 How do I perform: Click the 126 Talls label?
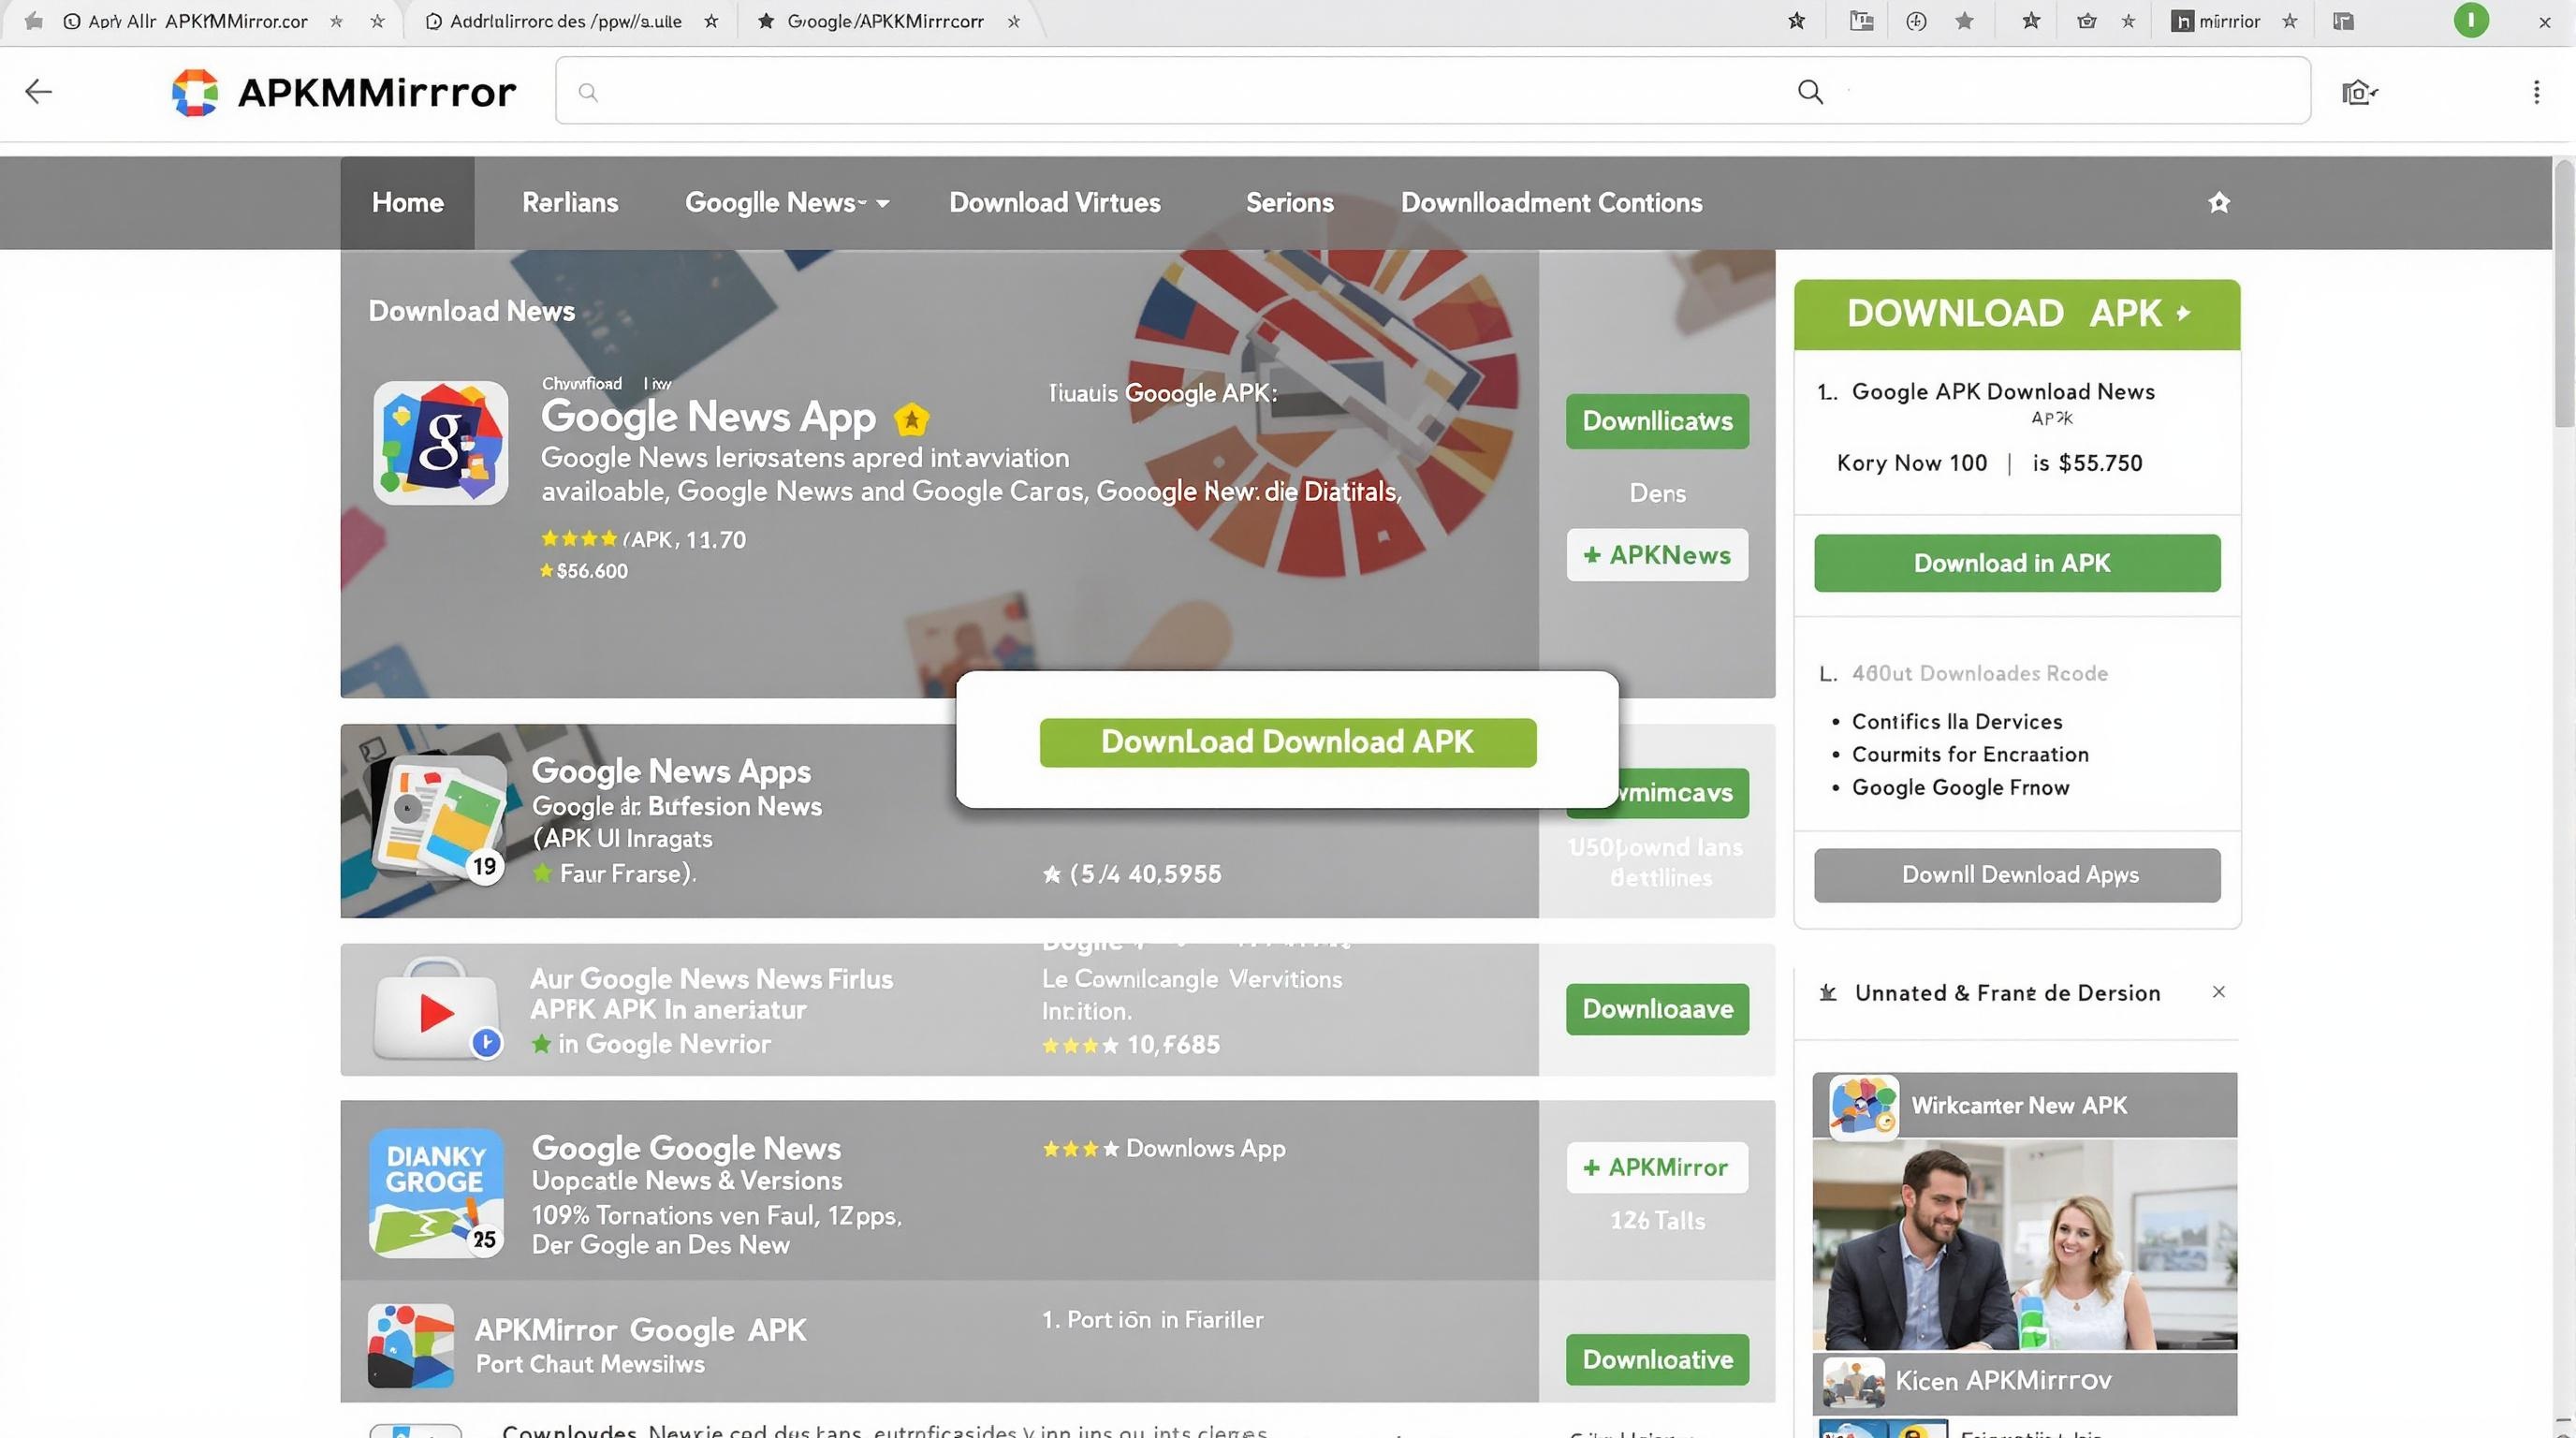[1657, 1221]
